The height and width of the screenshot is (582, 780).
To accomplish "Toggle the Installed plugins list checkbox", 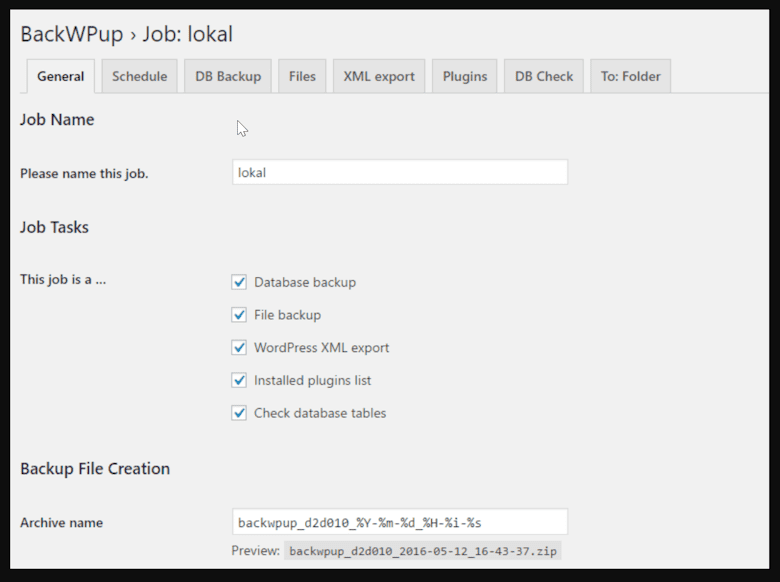I will click(x=239, y=380).
